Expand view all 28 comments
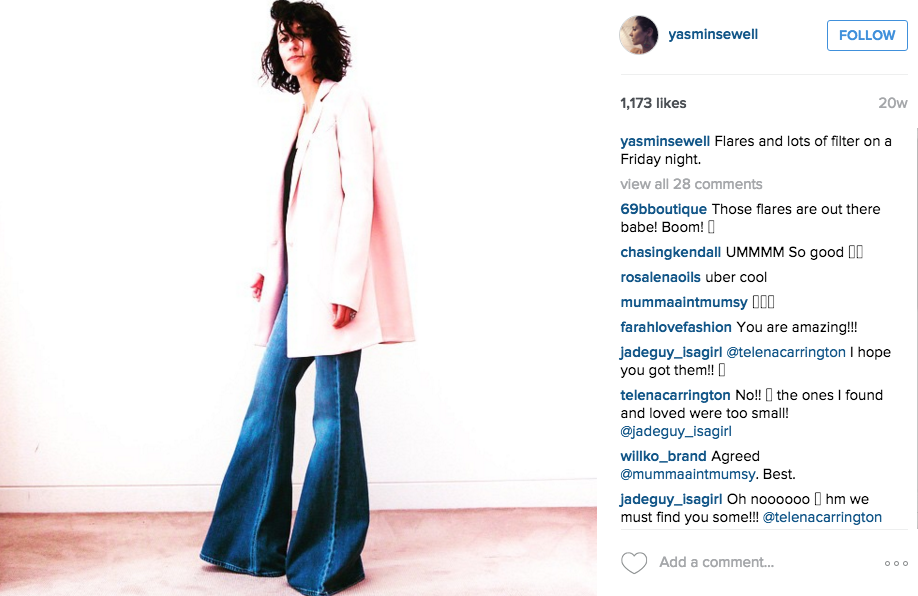Screen dimensions: 918x596 (x=691, y=184)
